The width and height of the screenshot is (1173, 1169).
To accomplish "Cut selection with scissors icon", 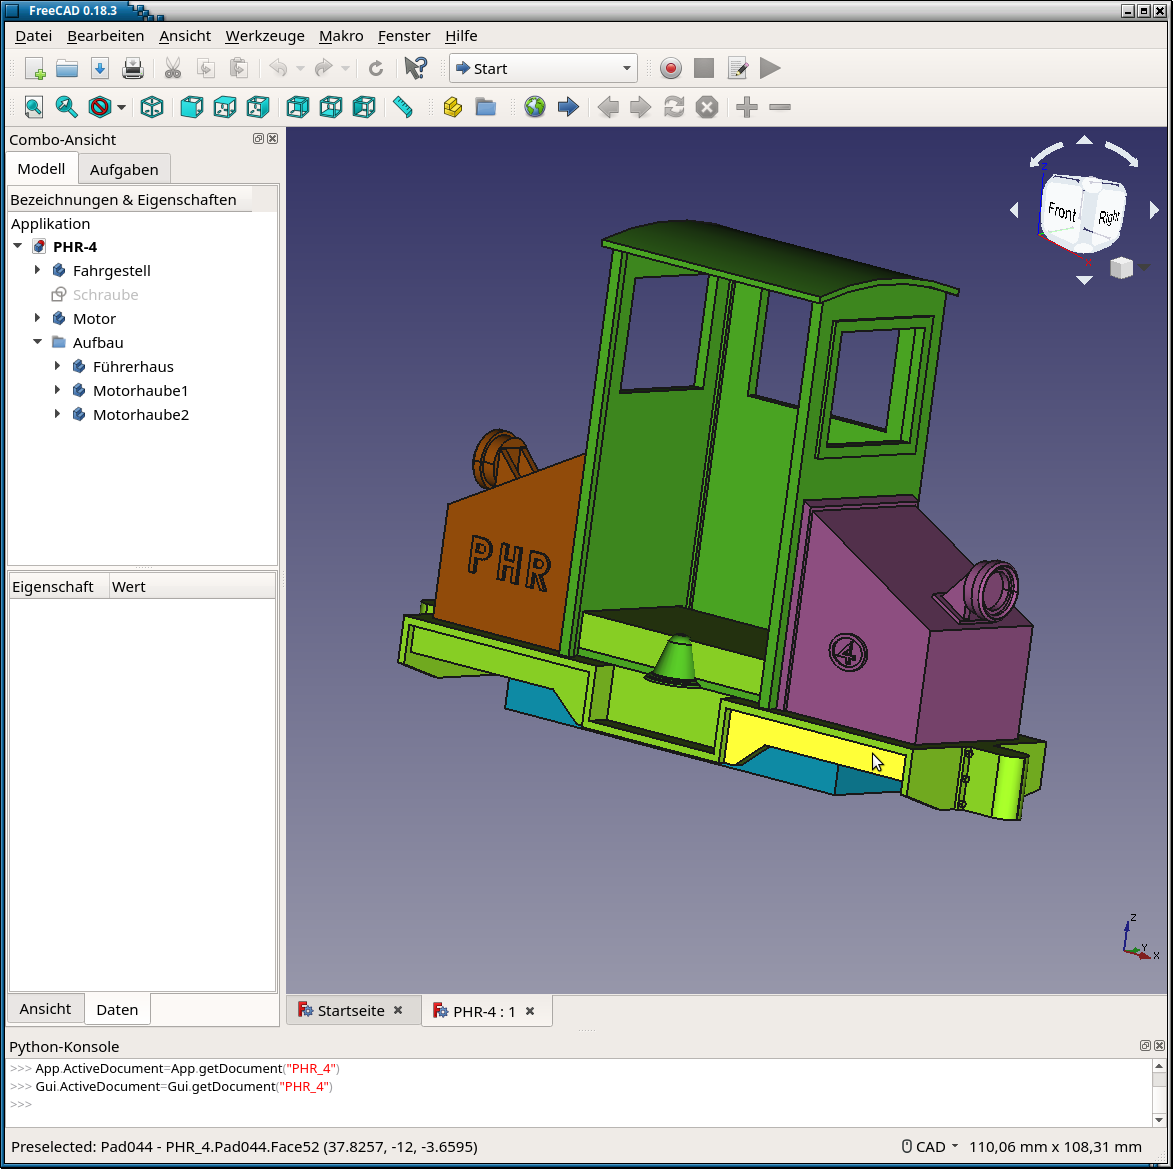I will (172, 68).
